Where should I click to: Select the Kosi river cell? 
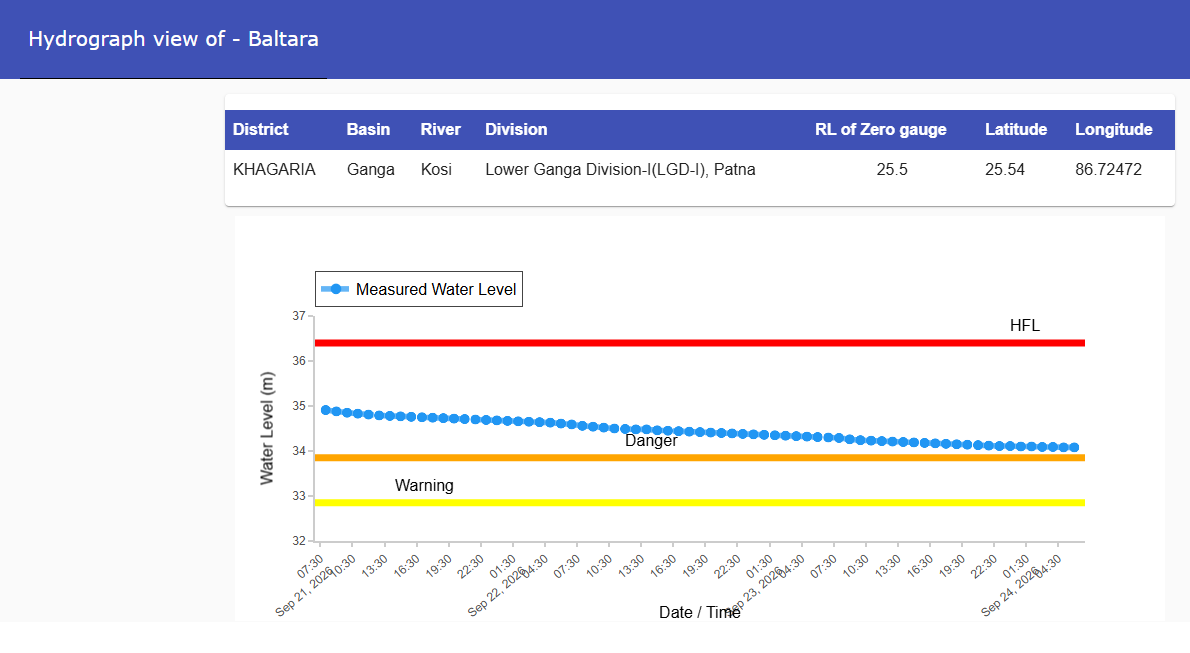(436, 169)
